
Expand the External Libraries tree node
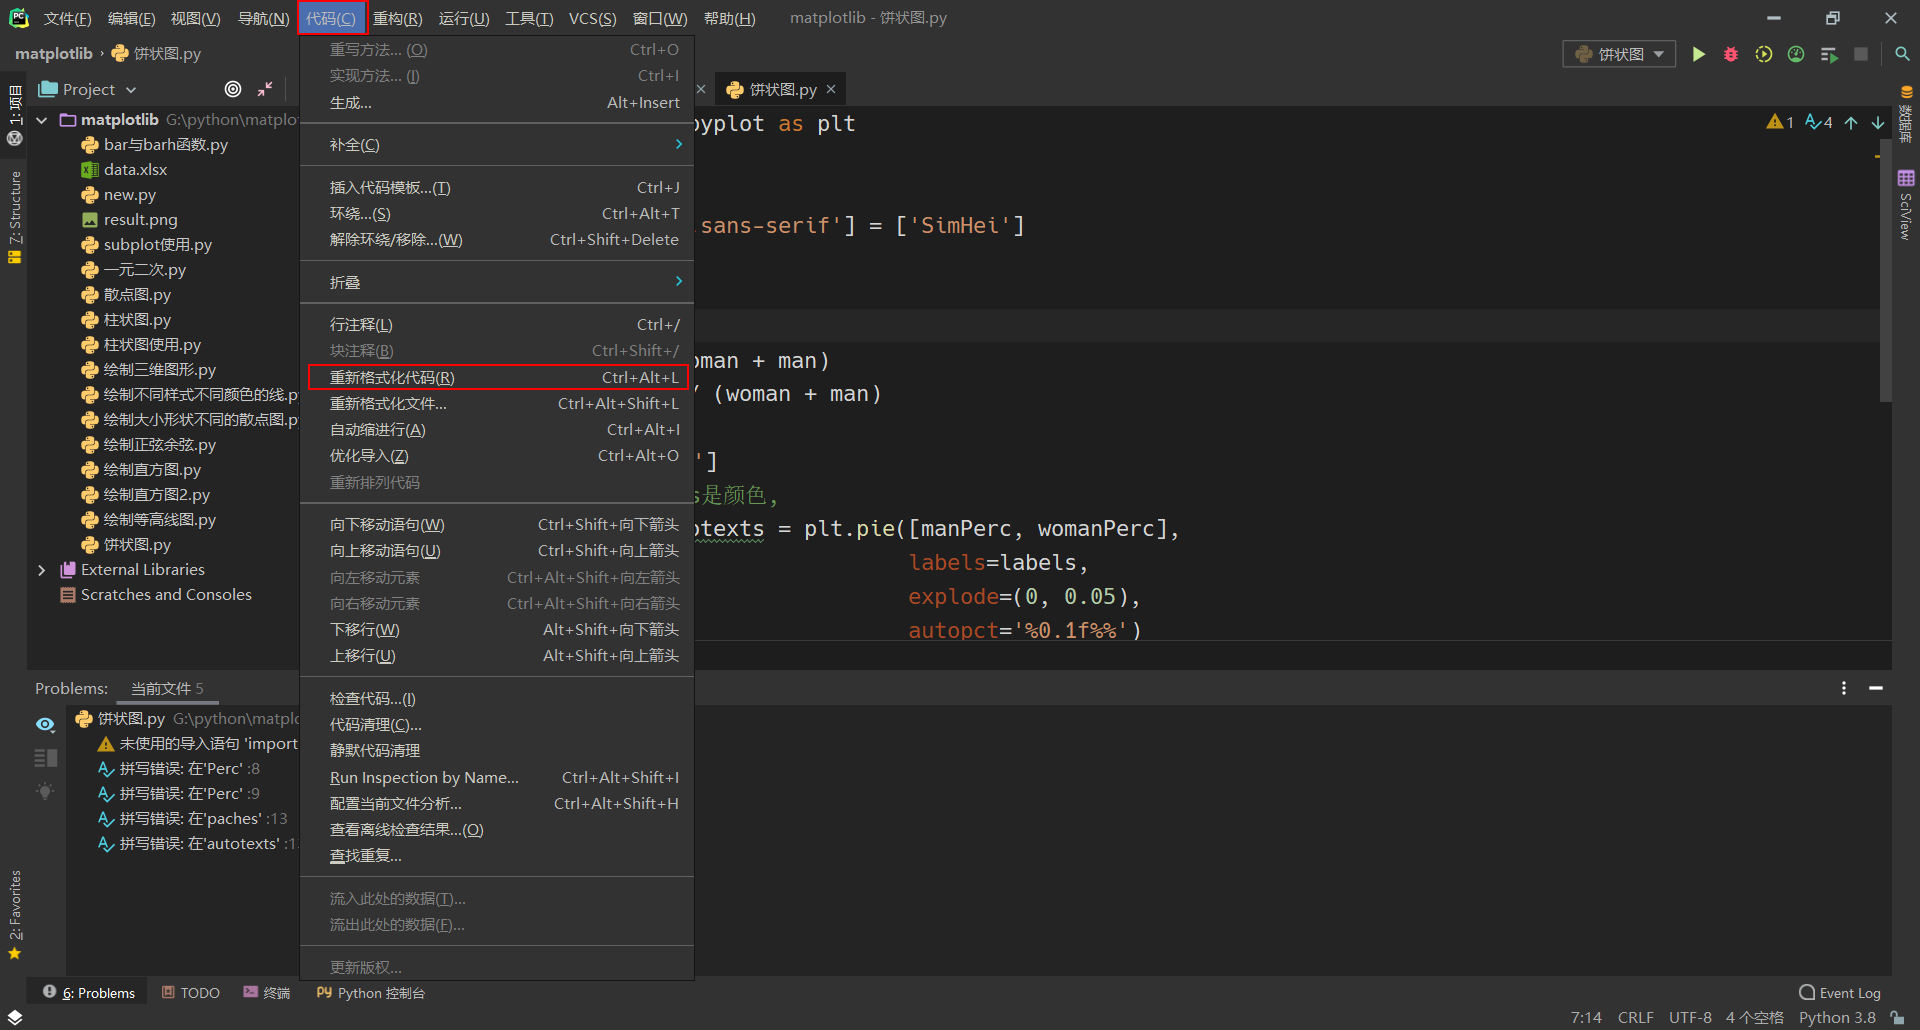pos(41,570)
